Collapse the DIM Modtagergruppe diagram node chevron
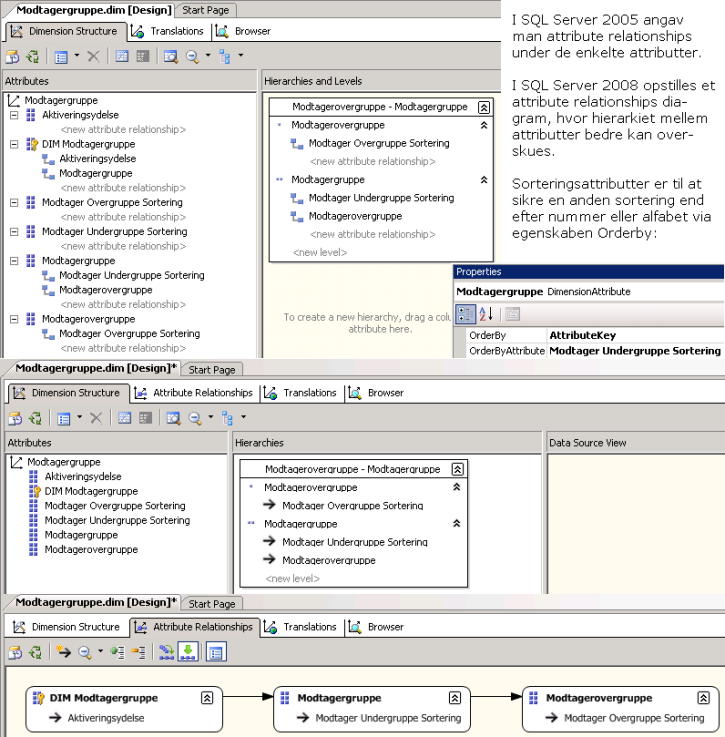This screenshot has height=737, width=725. click(x=207, y=698)
